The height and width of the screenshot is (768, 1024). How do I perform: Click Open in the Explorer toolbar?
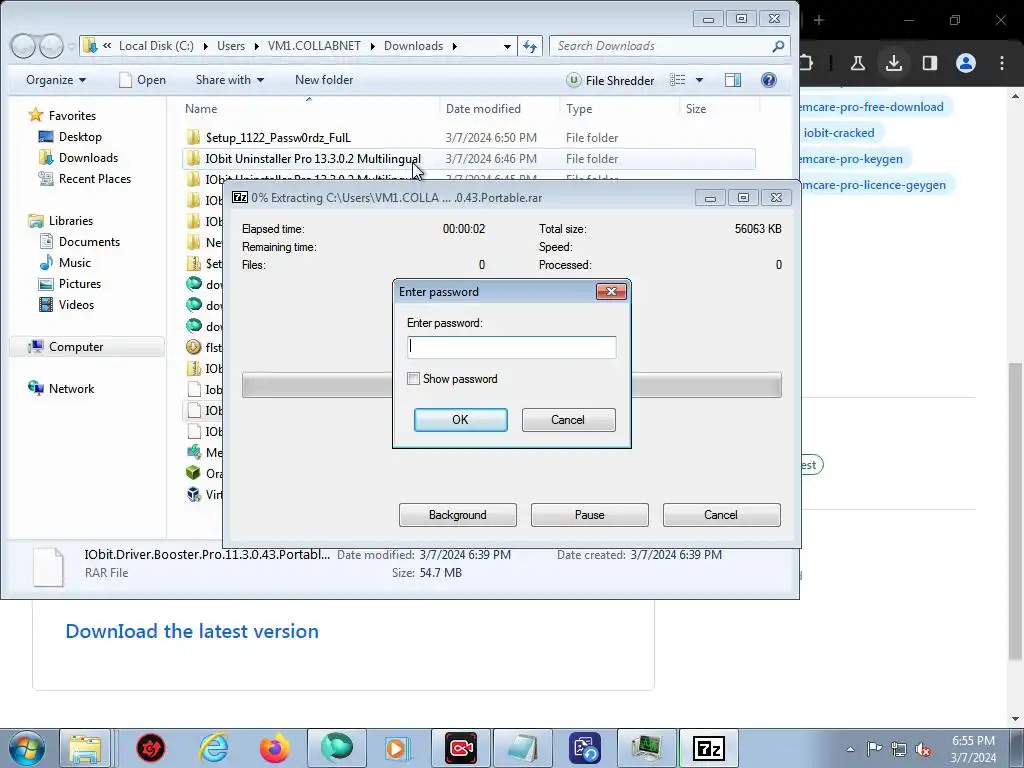(142, 80)
